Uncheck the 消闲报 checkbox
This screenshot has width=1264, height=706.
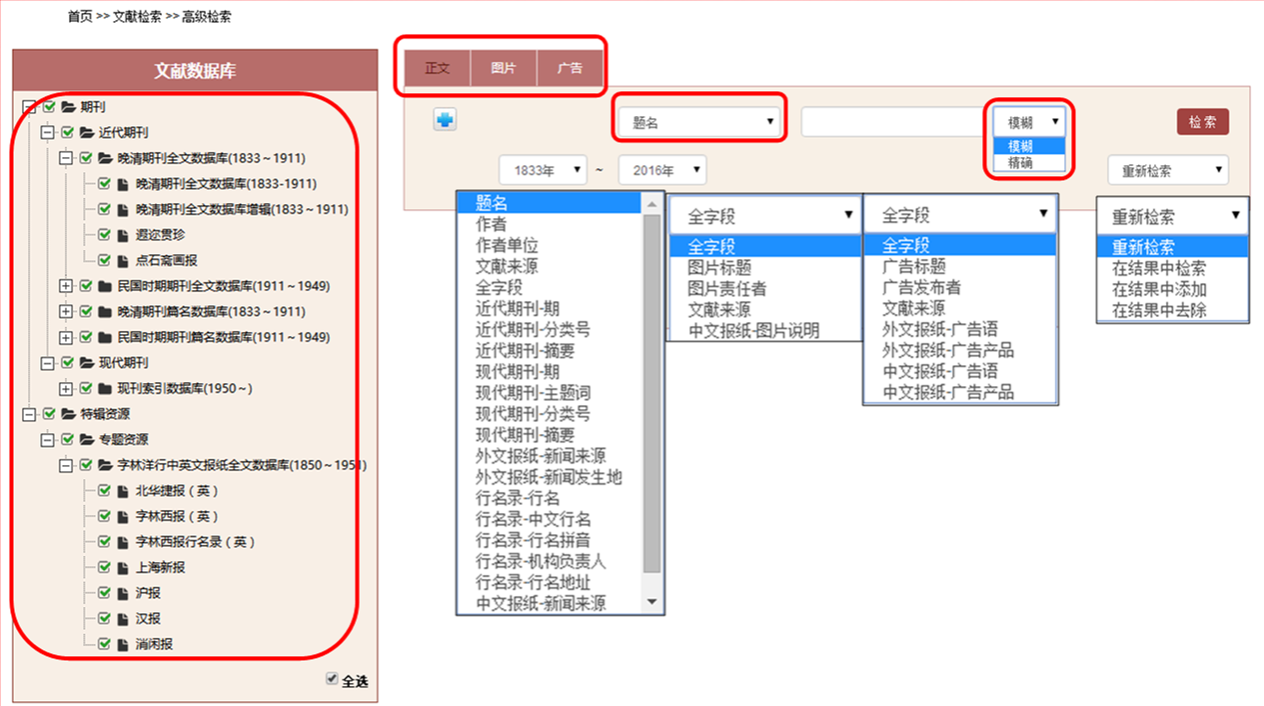pos(104,644)
